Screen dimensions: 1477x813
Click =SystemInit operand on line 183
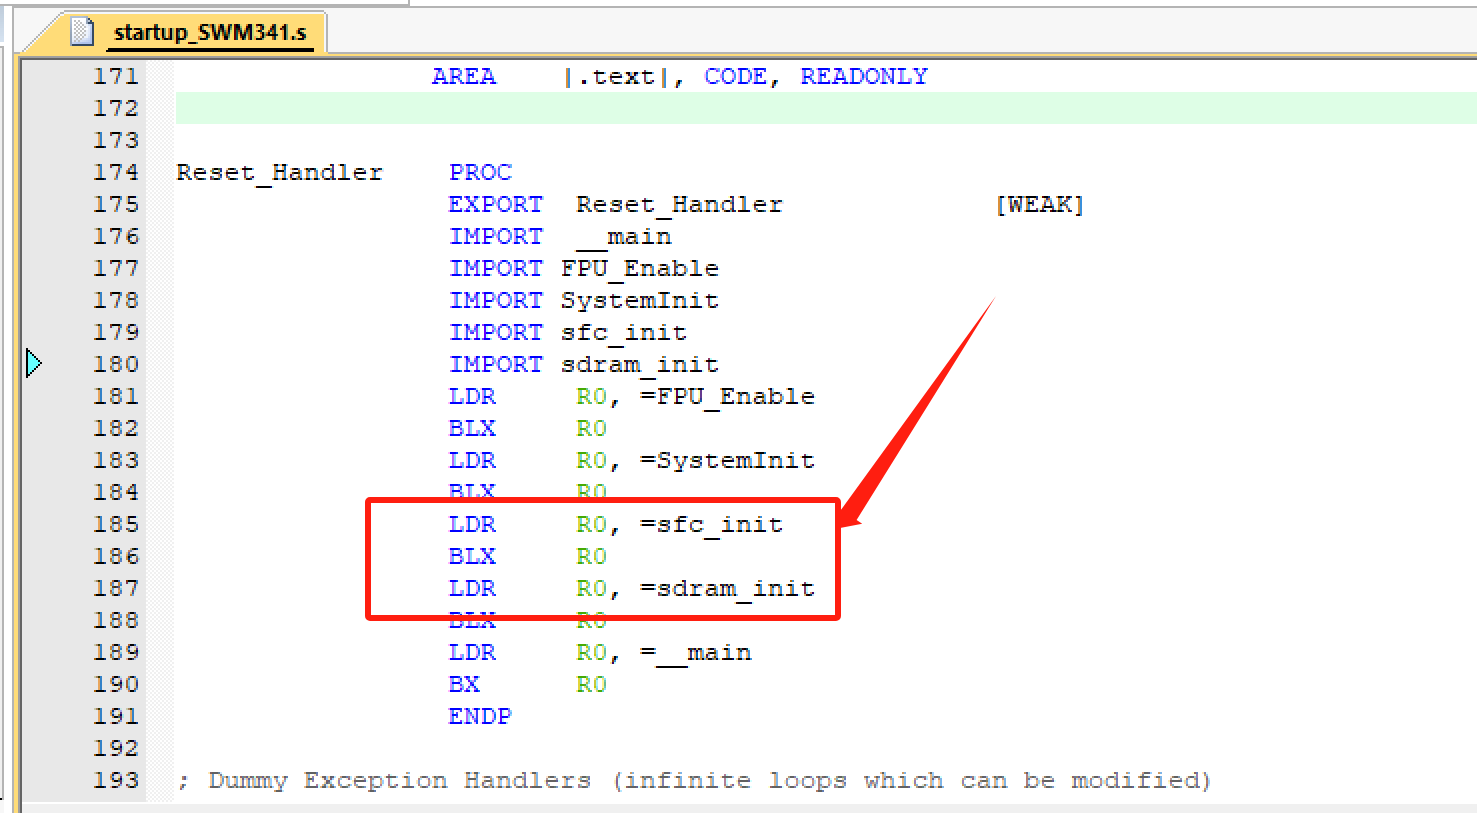point(728,461)
